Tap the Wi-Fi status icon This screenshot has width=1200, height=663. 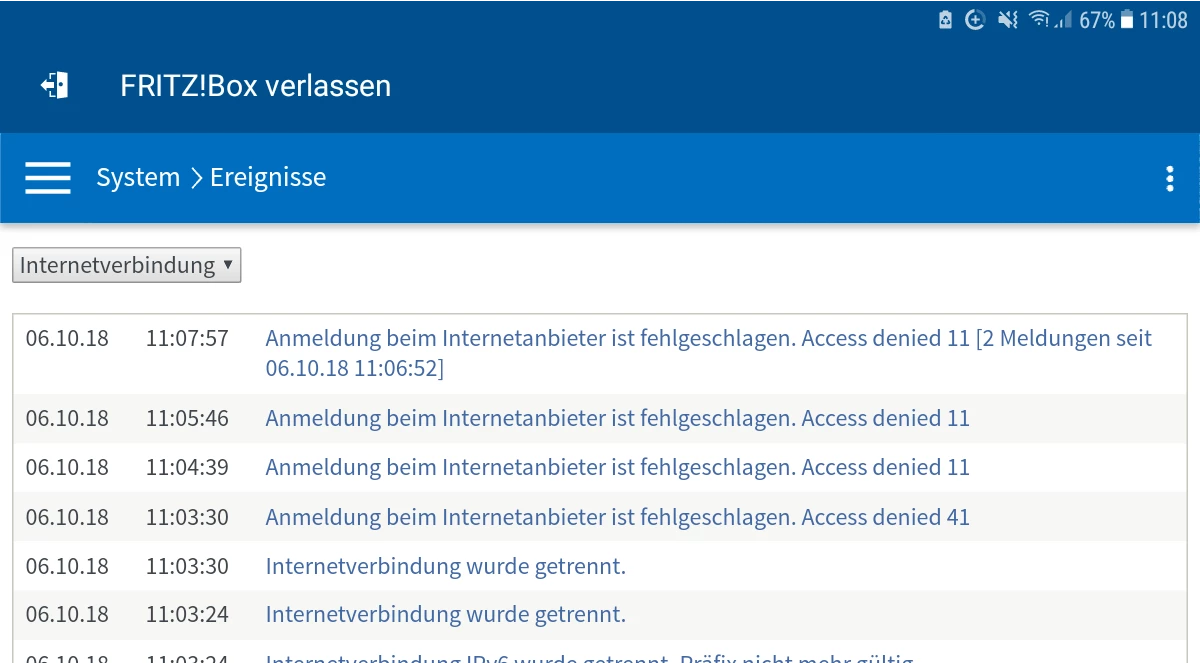tap(1039, 20)
